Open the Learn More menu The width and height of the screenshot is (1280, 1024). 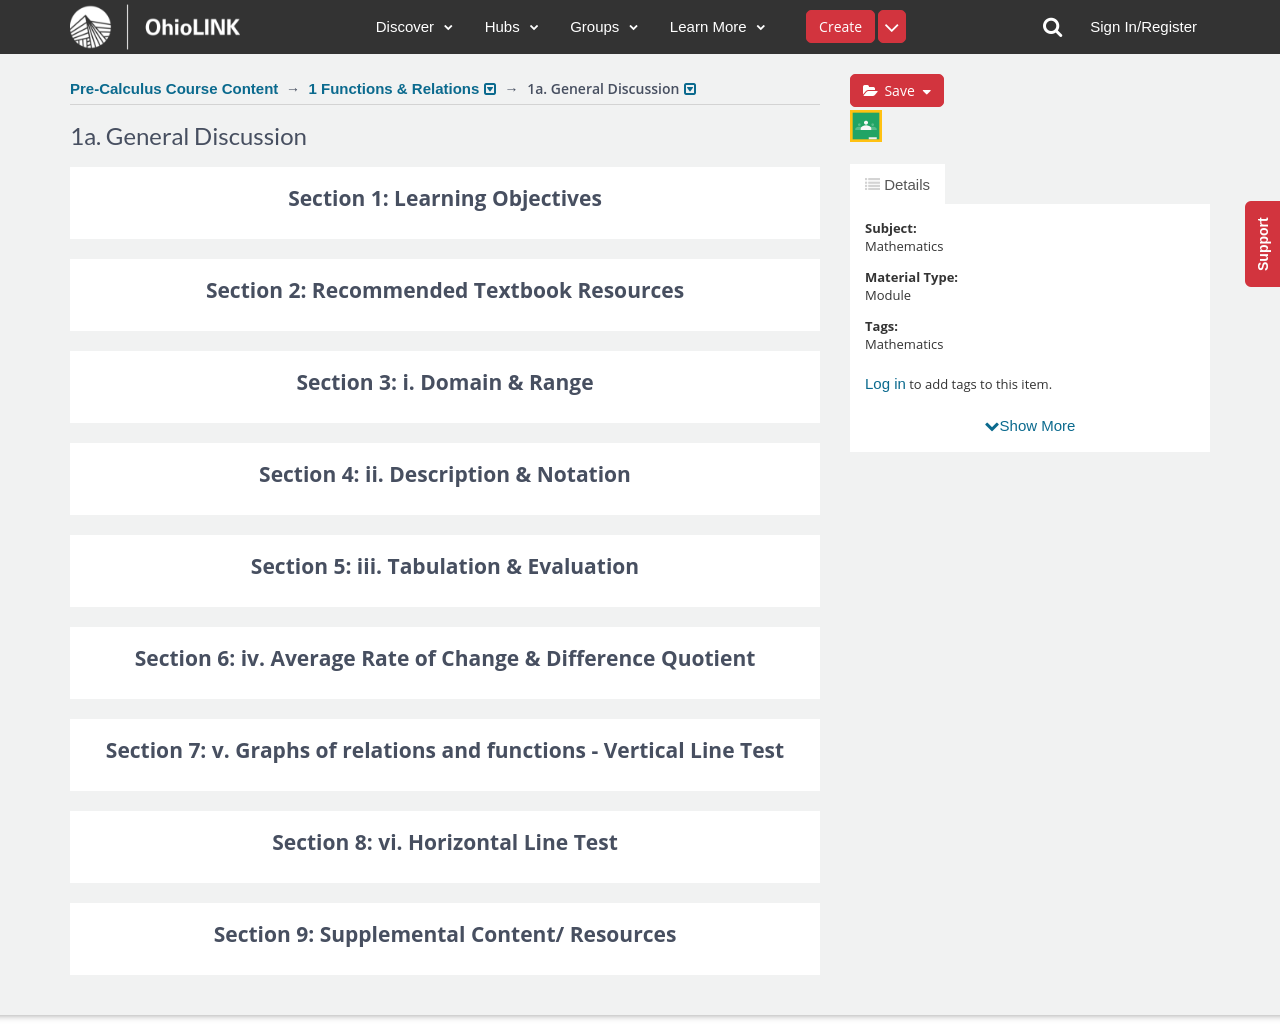717,27
